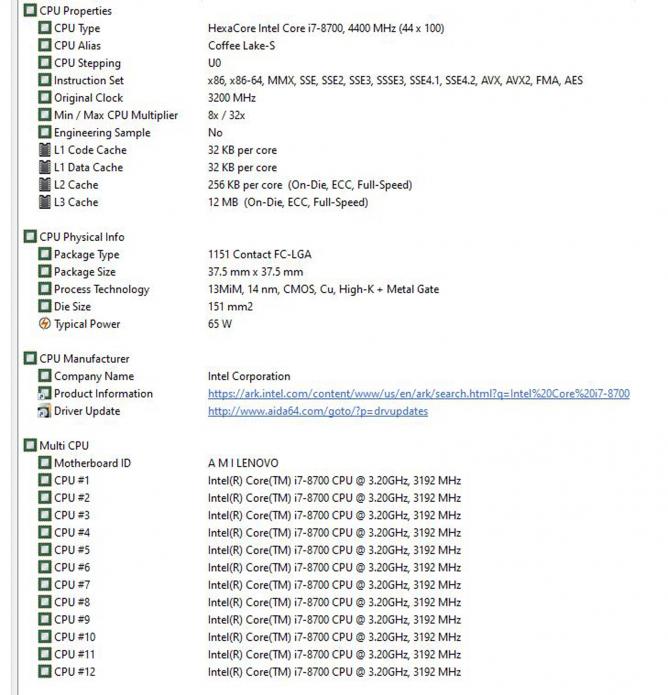The image size is (668, 695).
Task: Click the cache chip icon beside L3 Cache
Action: (45, 202)
